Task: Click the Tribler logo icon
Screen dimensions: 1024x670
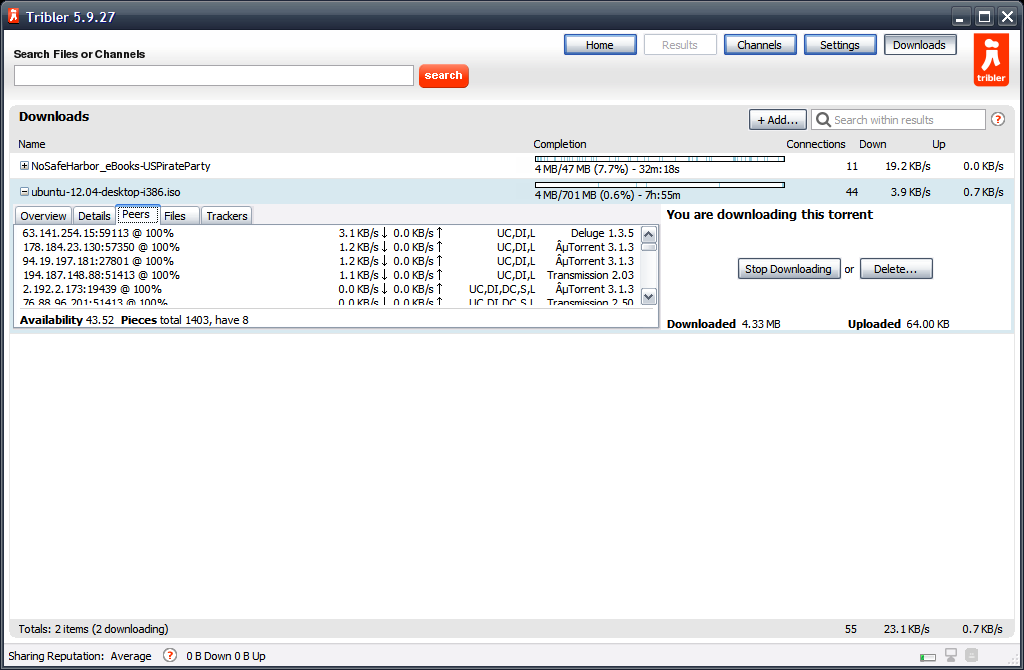Action: coord(991,60)
